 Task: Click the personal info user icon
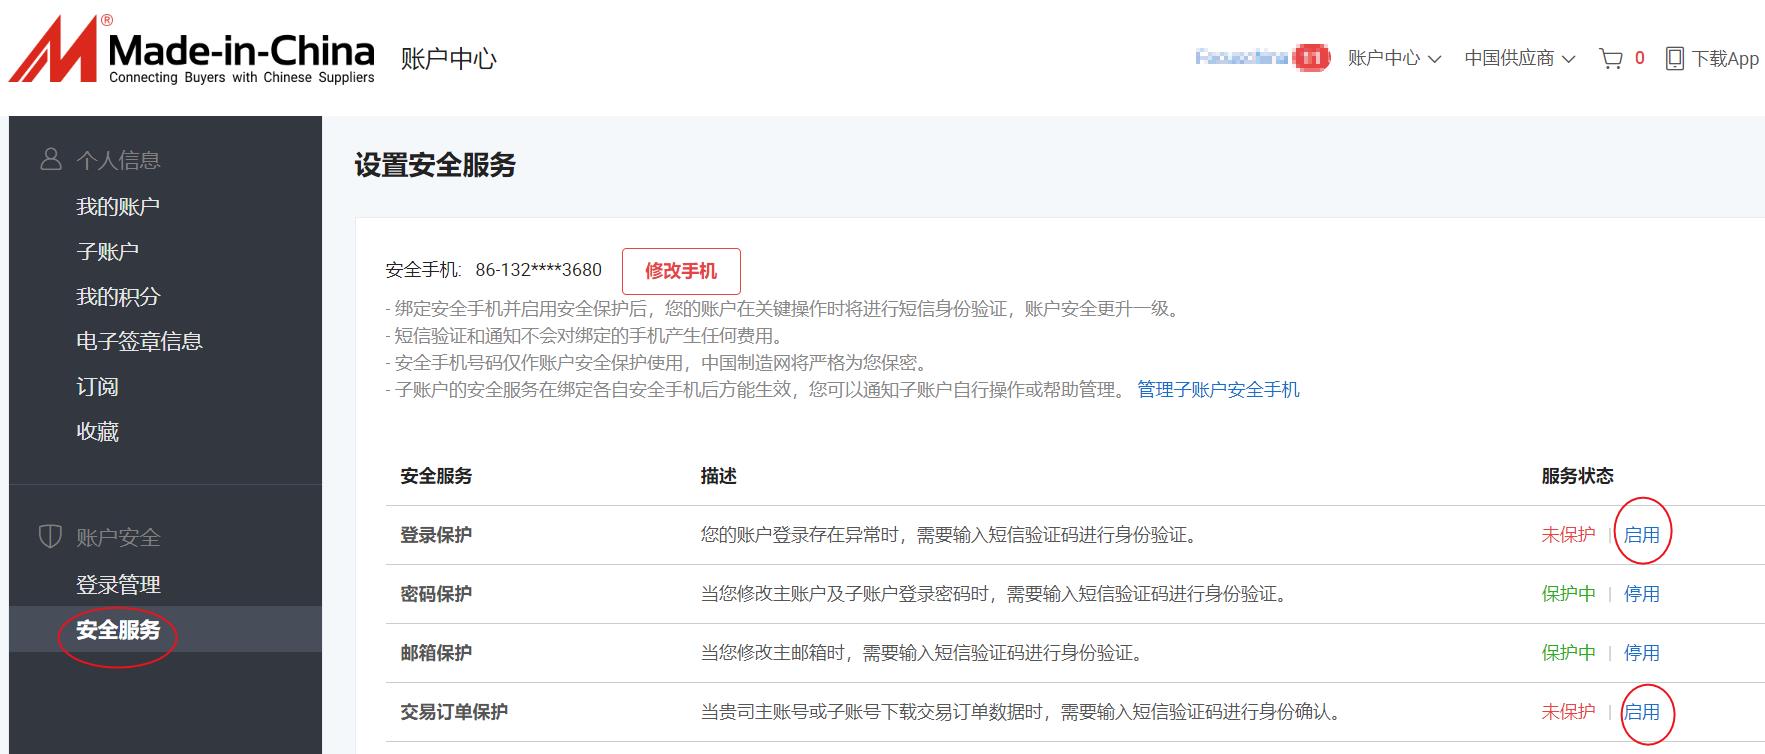tap(50, 159)
